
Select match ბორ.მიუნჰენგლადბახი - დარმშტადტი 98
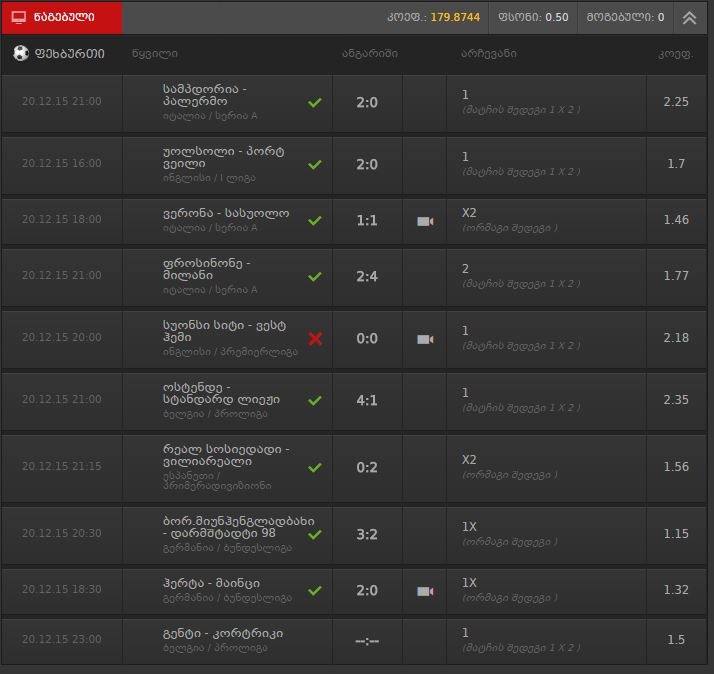point(239,527)
